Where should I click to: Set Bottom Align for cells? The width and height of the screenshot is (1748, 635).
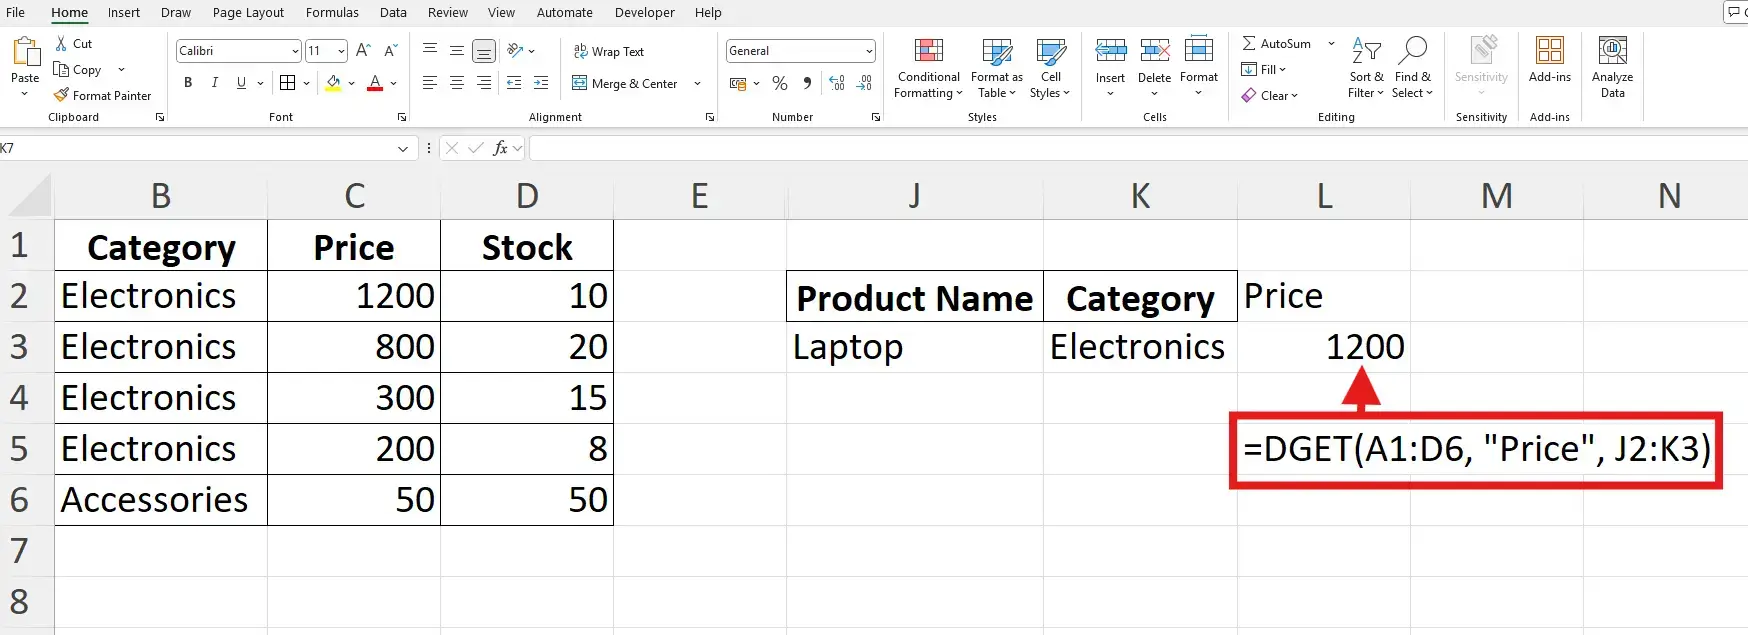pyautogui.click(x=484, y=50)
